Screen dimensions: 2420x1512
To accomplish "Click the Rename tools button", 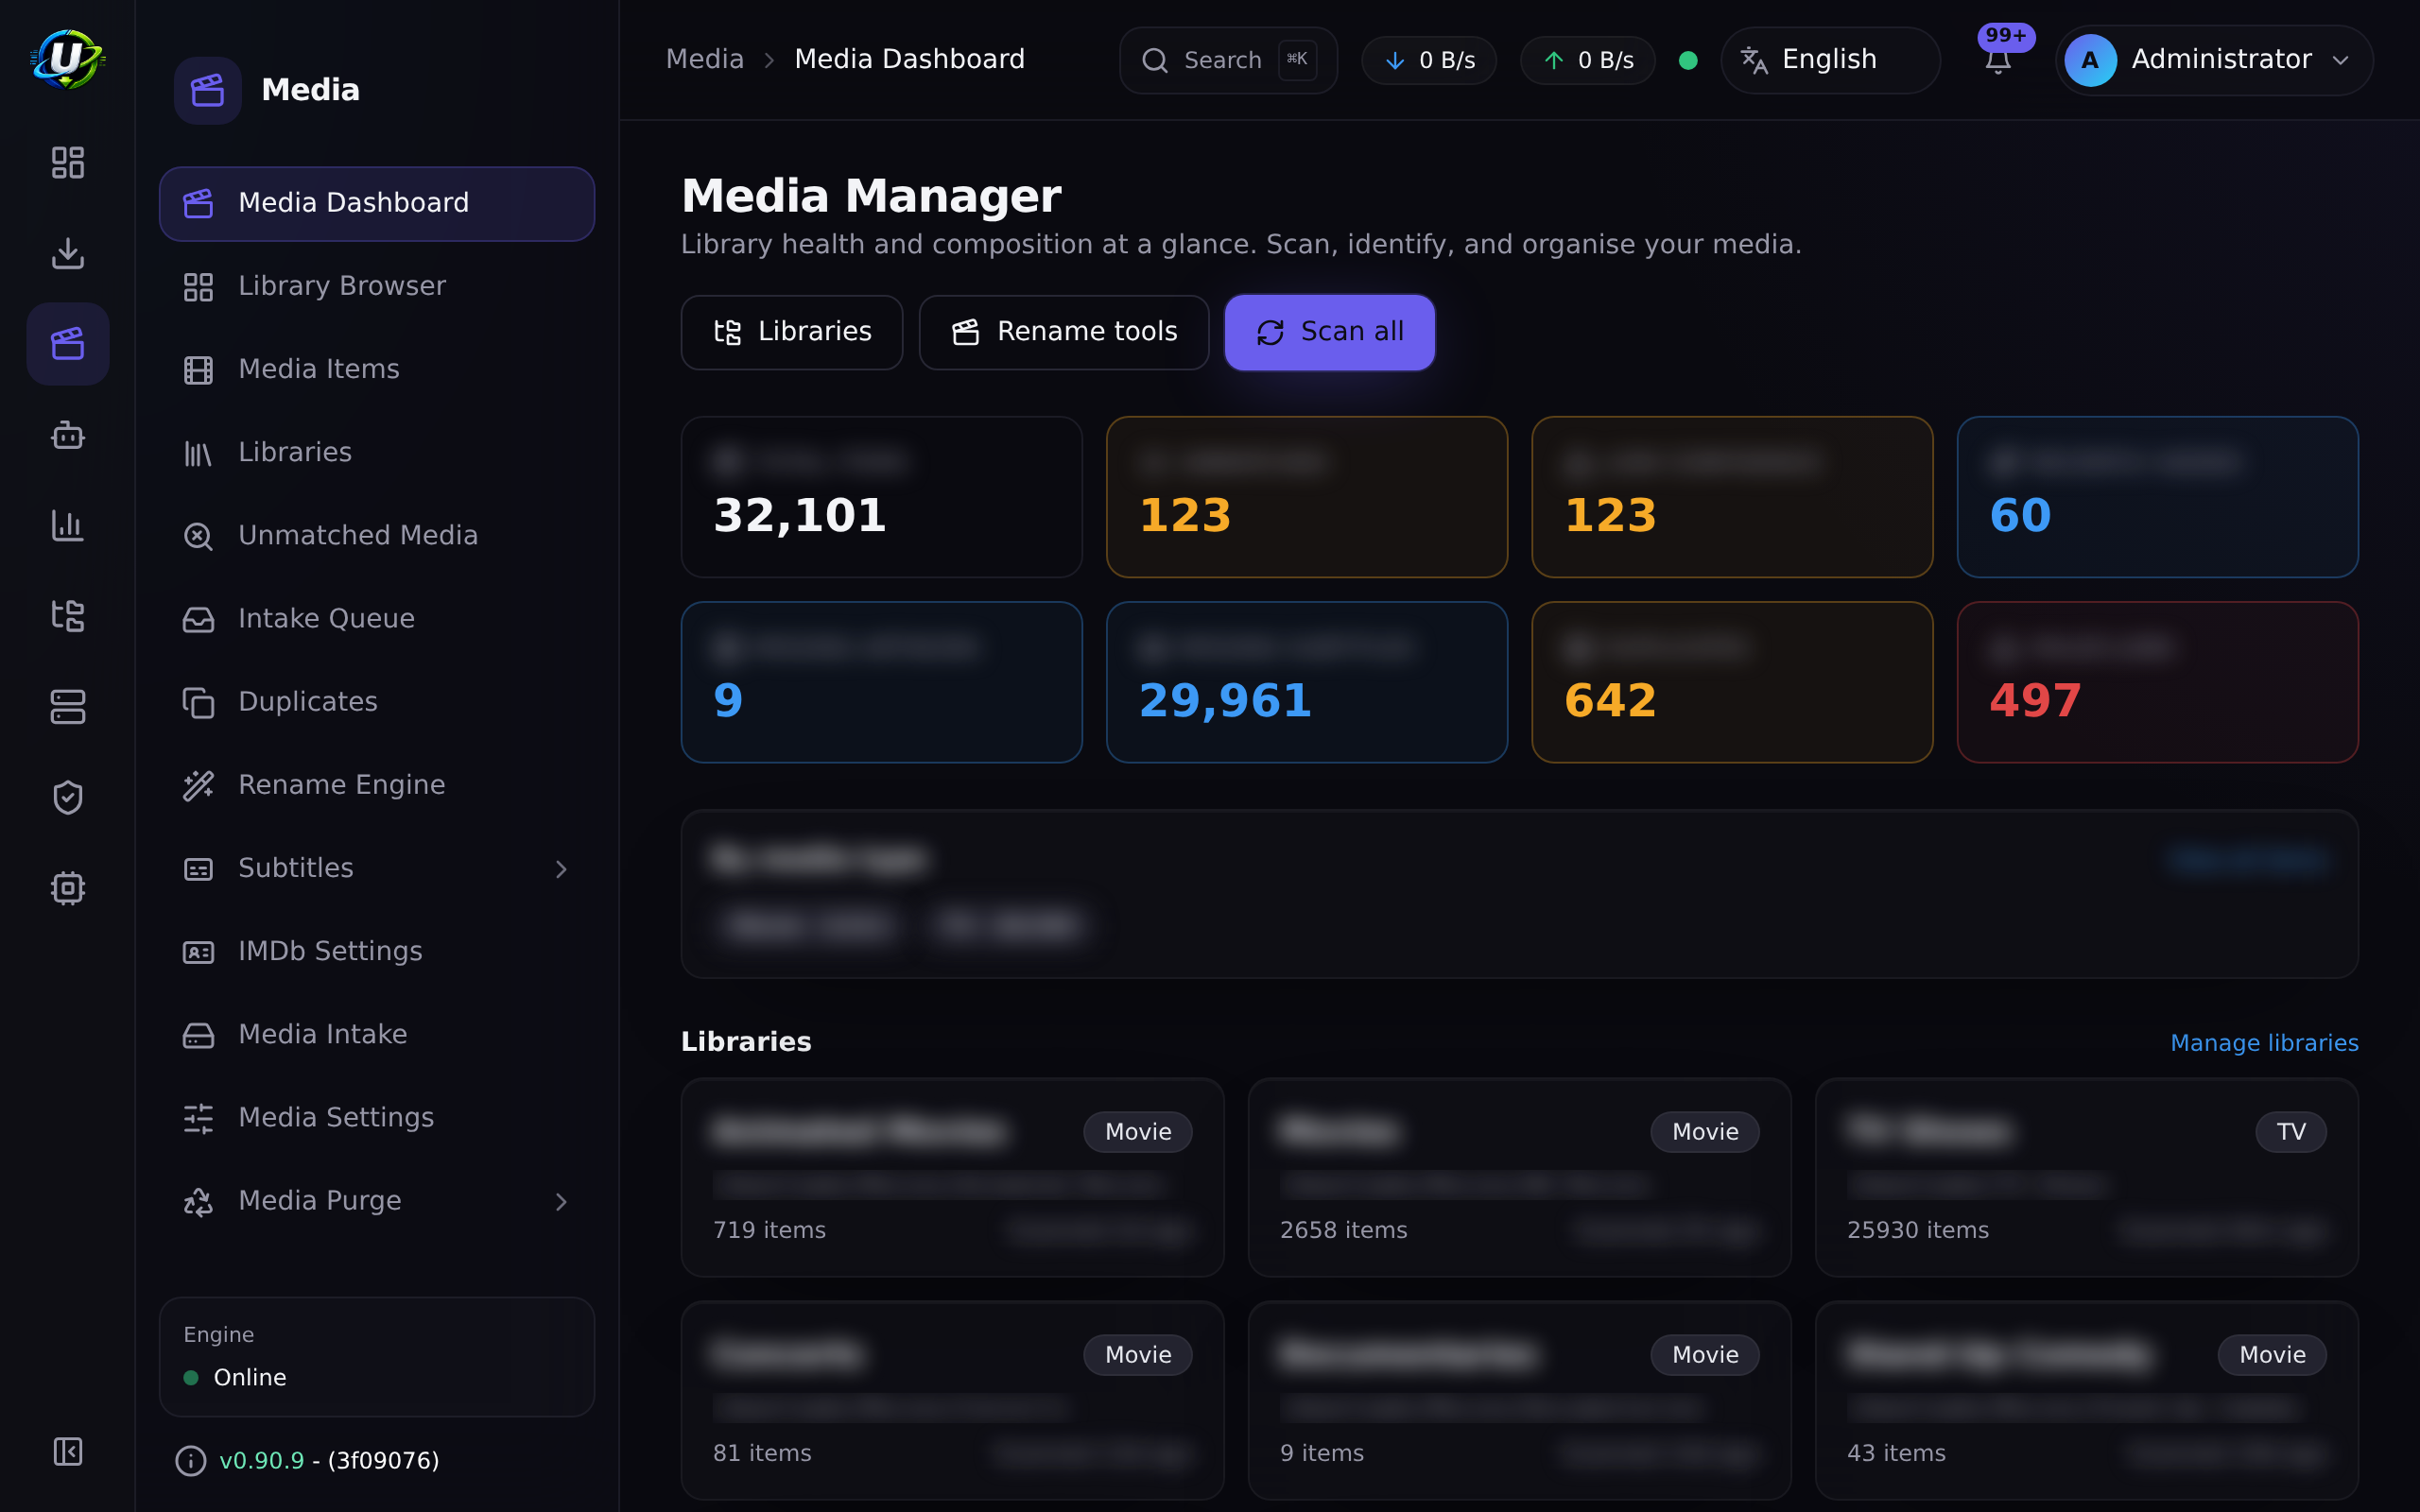I will pos(1063,332).
